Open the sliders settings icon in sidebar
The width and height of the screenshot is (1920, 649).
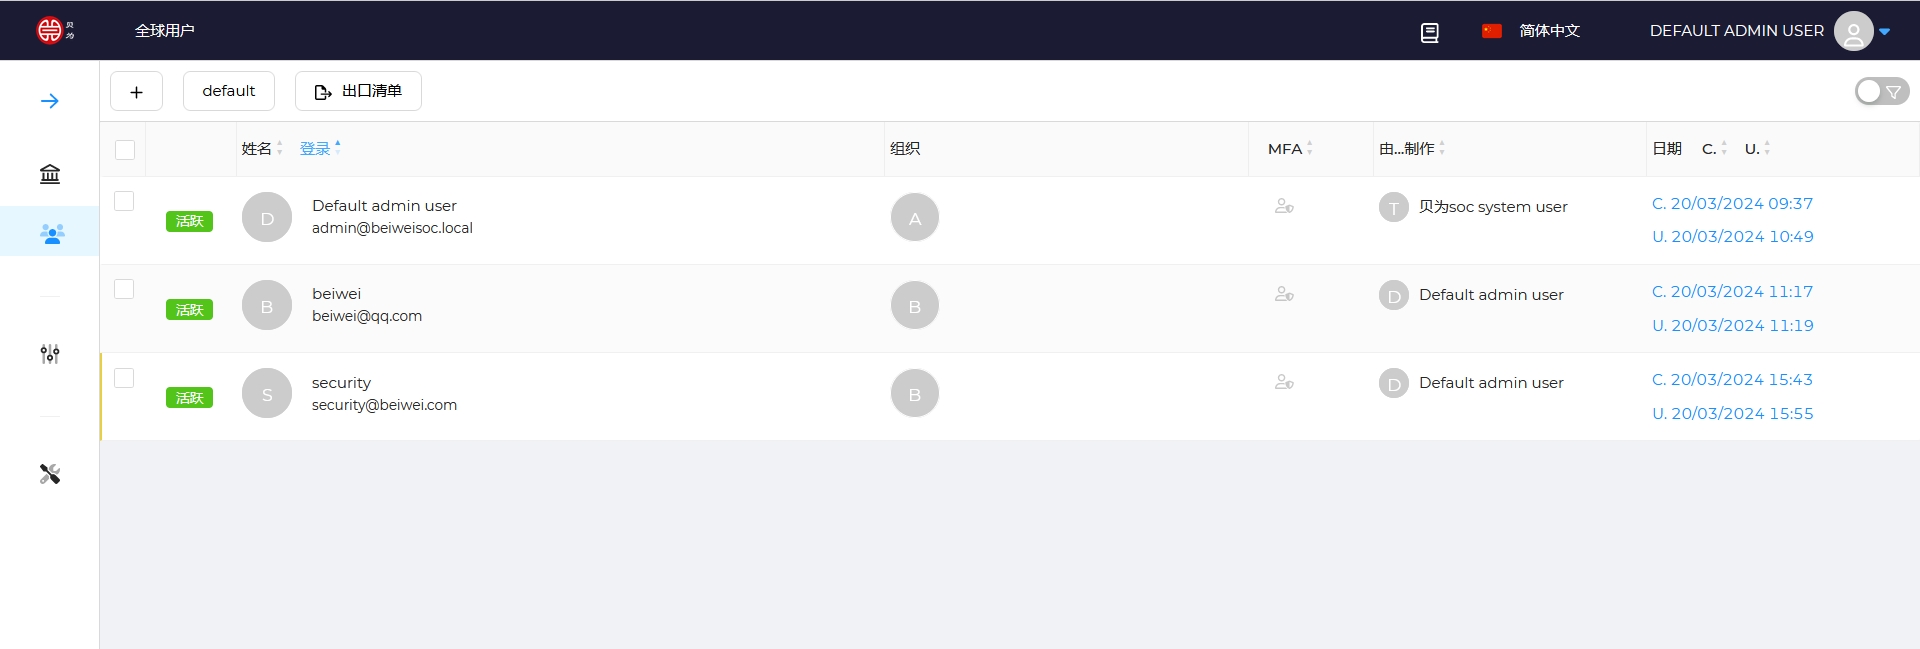50,353
